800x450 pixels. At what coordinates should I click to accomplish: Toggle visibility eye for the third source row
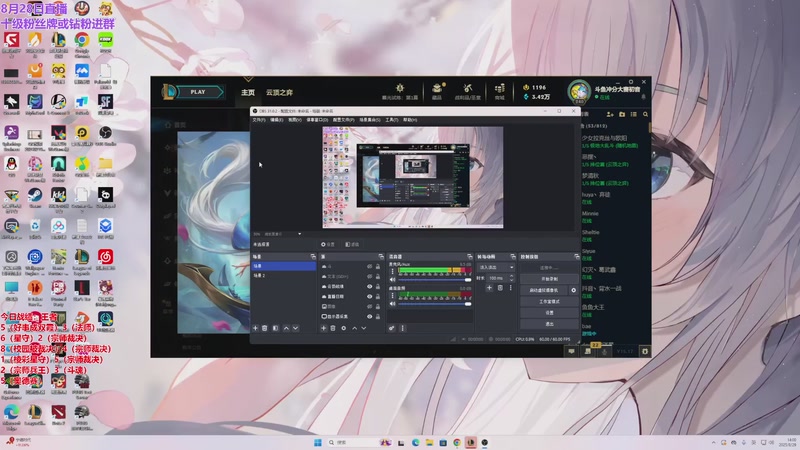pos(369,286)
